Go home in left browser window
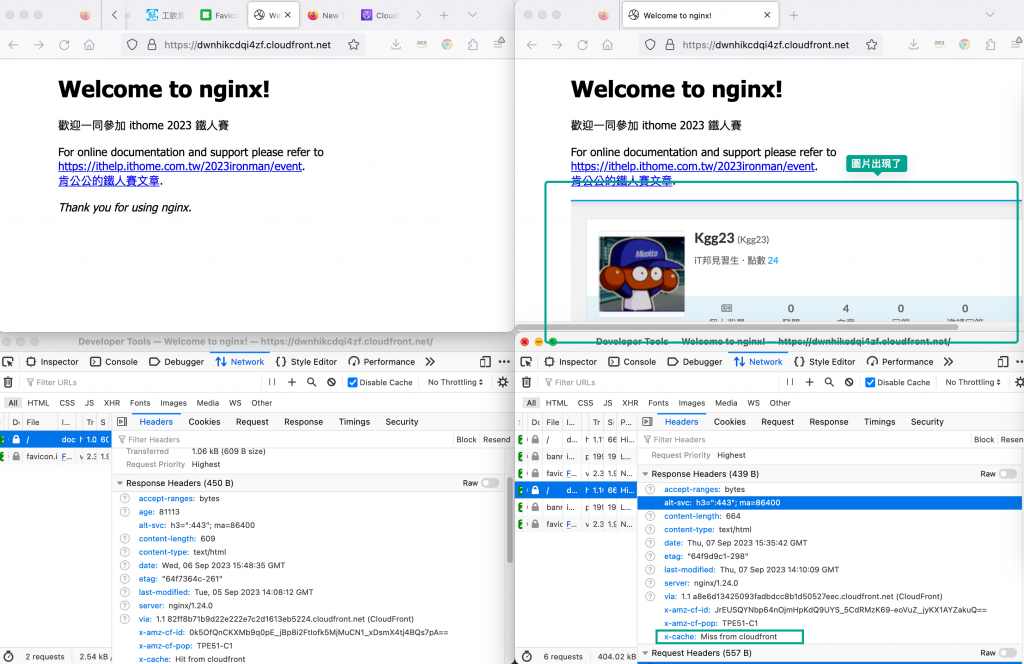 pos(89,45)
